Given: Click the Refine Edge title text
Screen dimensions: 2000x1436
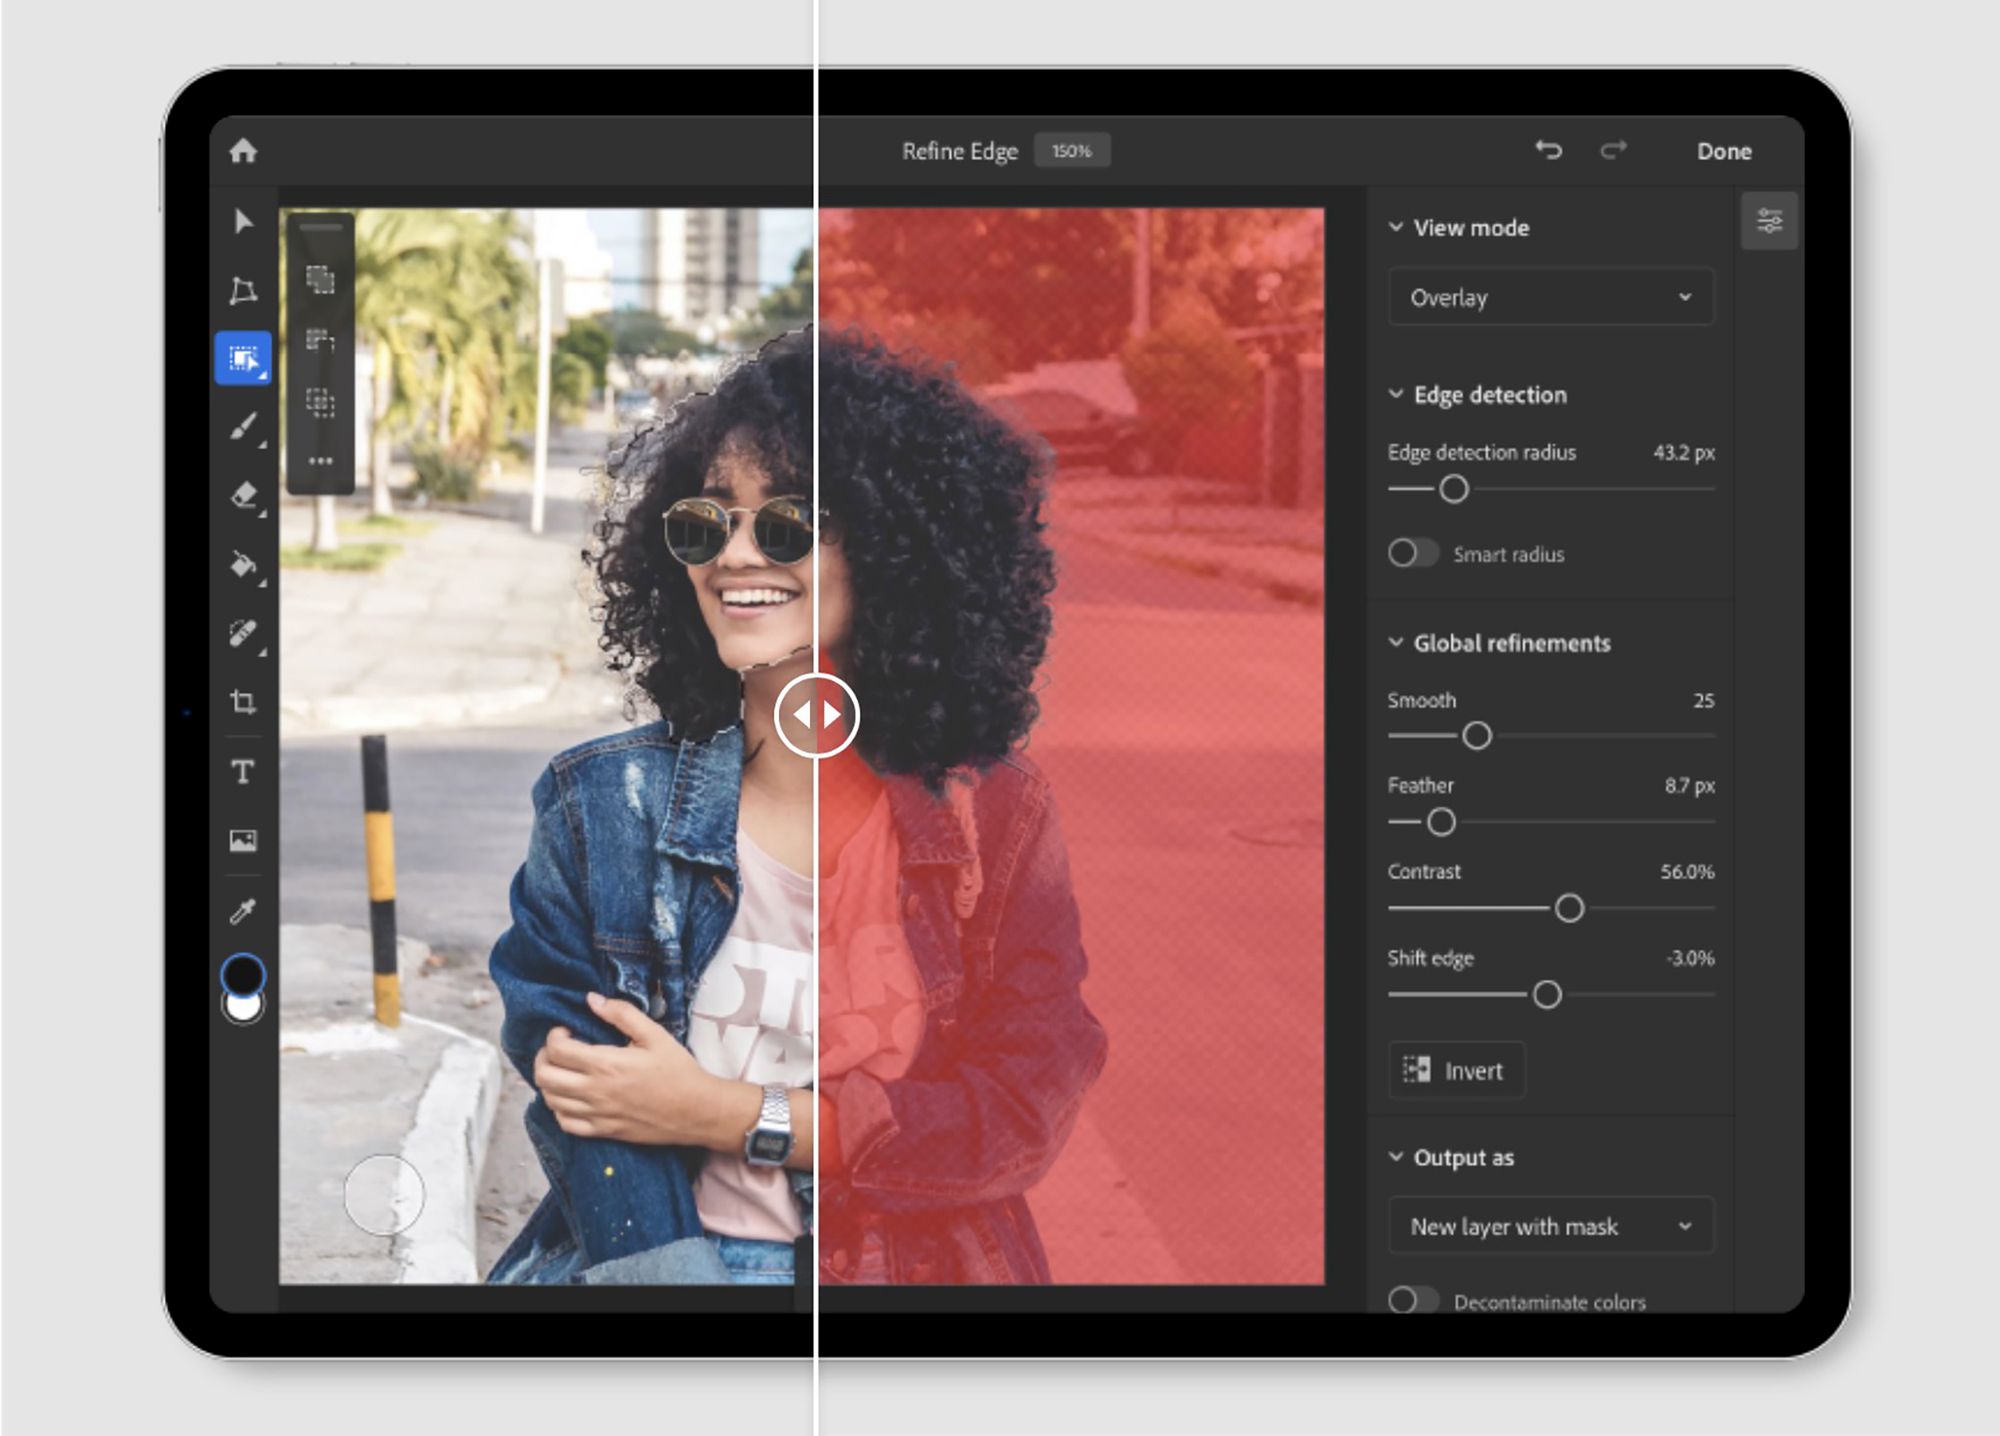Looking at the screenshot, I should [959, 151].
